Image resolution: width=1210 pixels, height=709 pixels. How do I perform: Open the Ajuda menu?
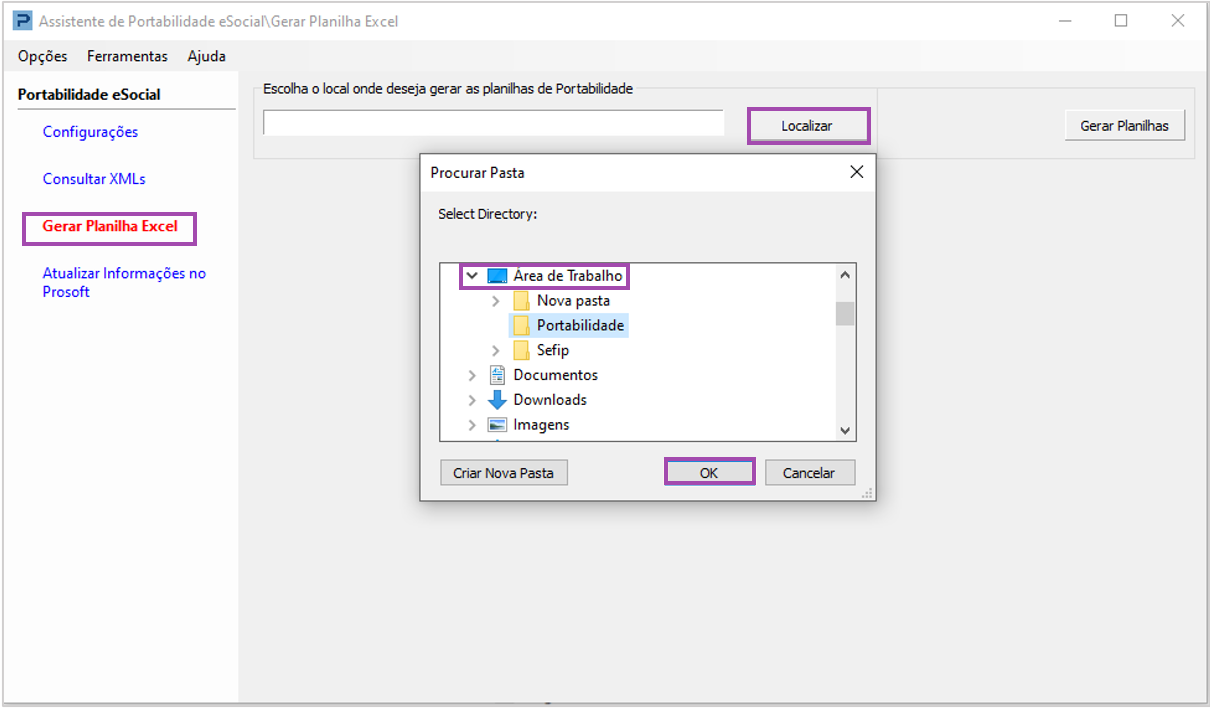pos(206,56)
